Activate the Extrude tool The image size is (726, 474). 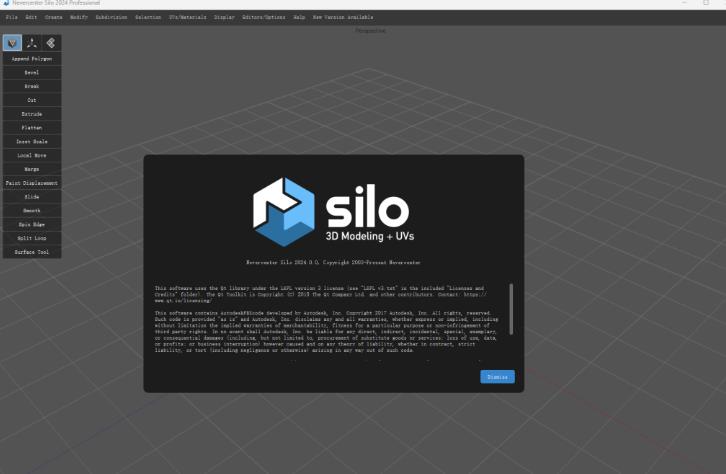pyautogui.click(x=32, y=114)
